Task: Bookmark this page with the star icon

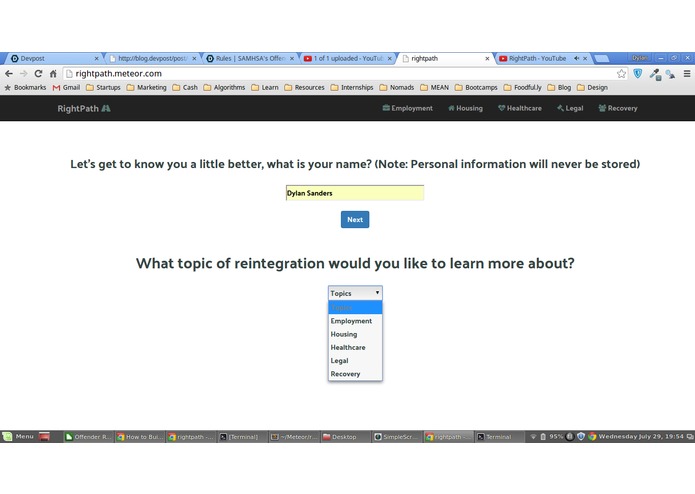Action: click(x=621, y=74)
